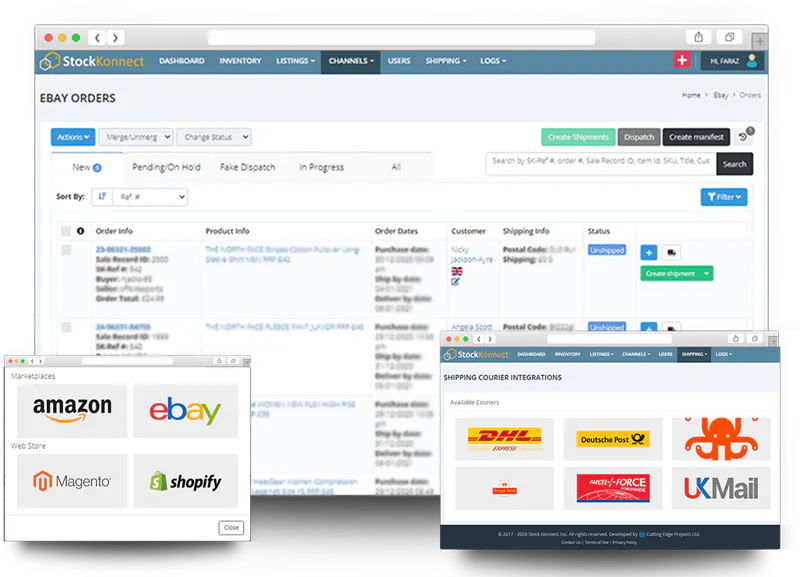
Task: Click the tabs overview icon in main browser
Action: 730,37
